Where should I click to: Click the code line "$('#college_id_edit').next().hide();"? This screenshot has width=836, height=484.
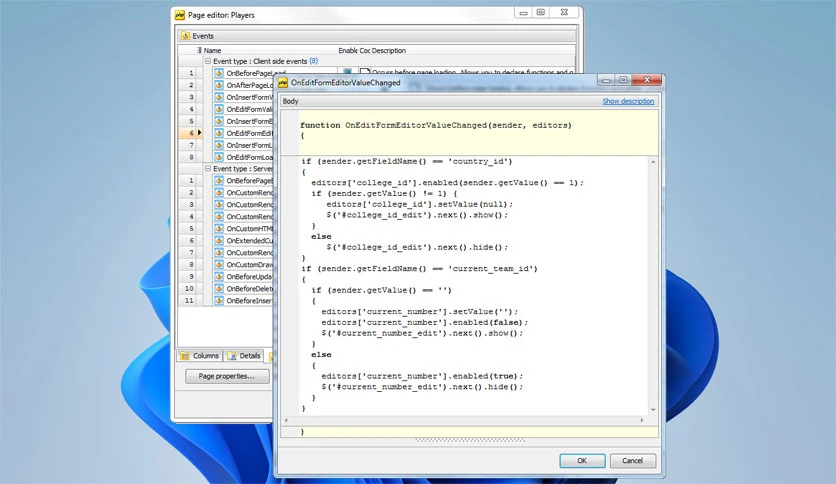[417, 247]
